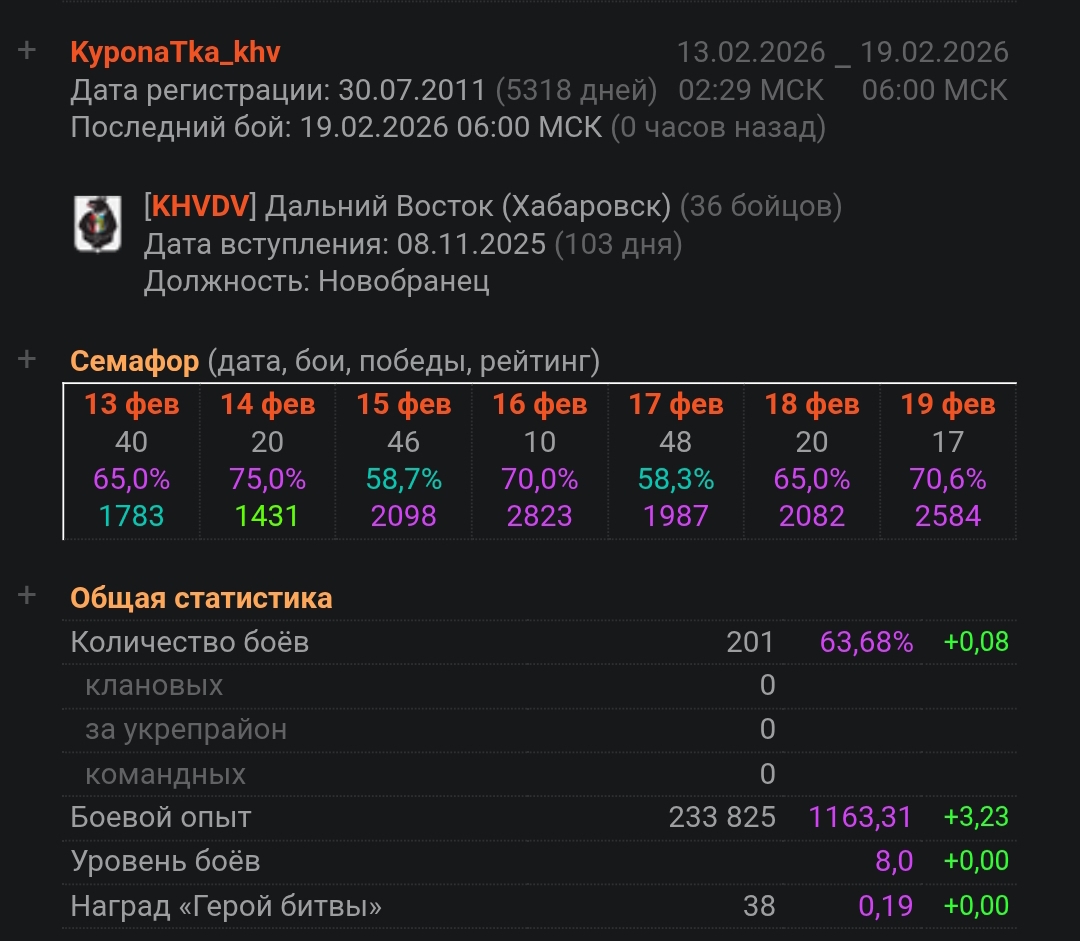The height and width of the screenshot is (941, 1080).
Task: Click the KHVDV clan emblem image
Action: pyautogui.click(x=98, y=224)
